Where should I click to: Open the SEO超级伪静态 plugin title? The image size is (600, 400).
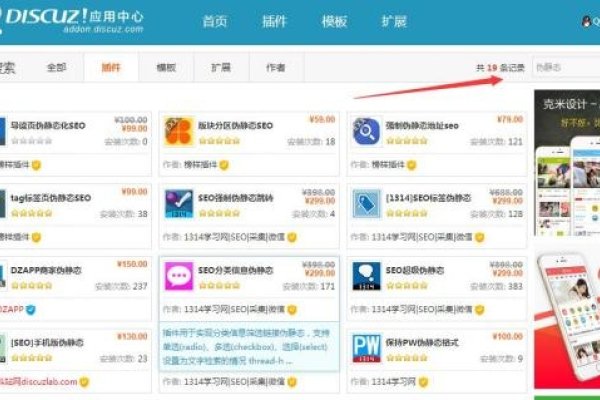pos(415,270)
